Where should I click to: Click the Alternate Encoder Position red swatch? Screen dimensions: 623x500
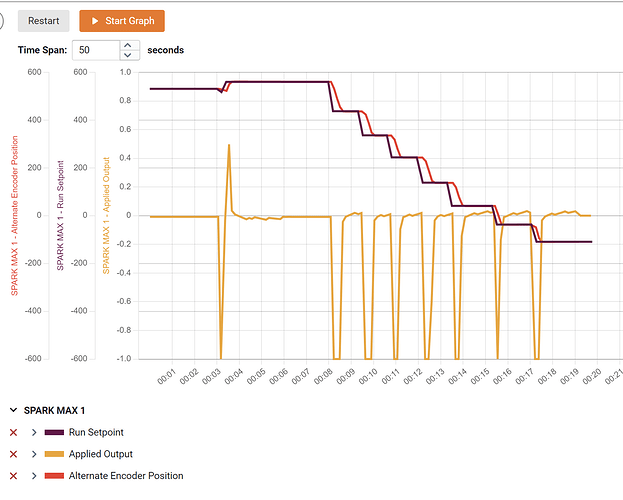54,476
